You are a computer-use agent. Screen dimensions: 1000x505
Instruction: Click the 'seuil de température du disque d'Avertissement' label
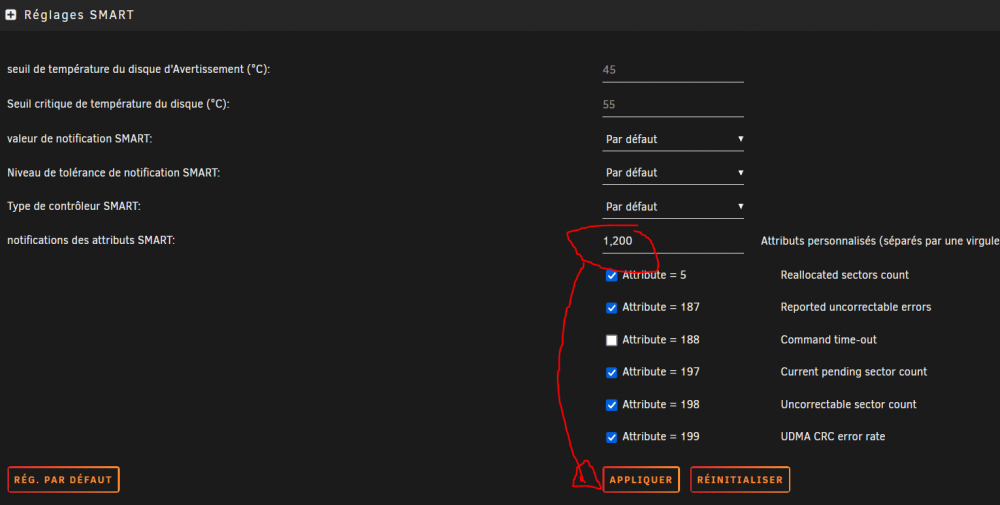coord(138,69)
